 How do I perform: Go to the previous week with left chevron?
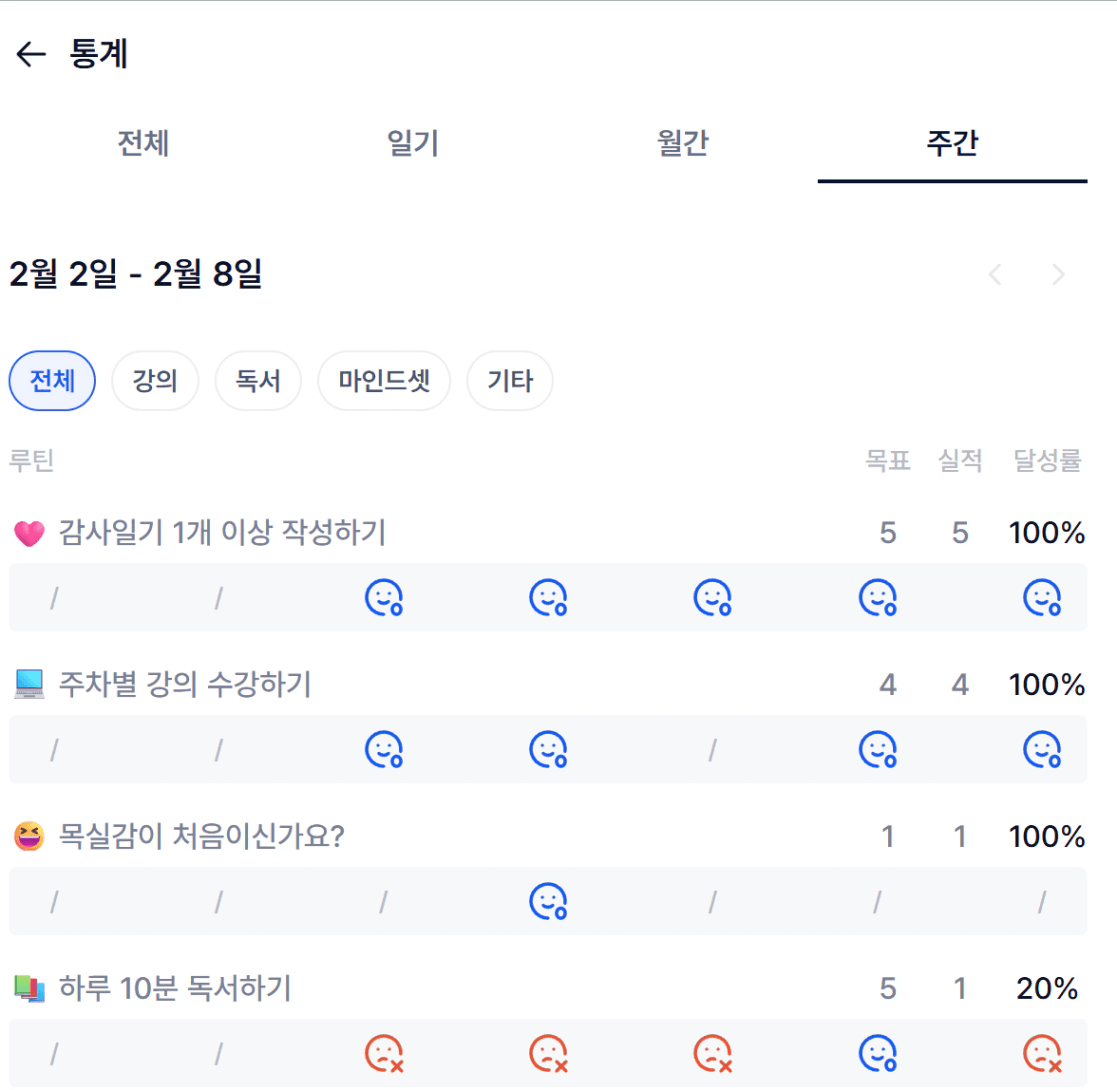[x=995, y=275]
